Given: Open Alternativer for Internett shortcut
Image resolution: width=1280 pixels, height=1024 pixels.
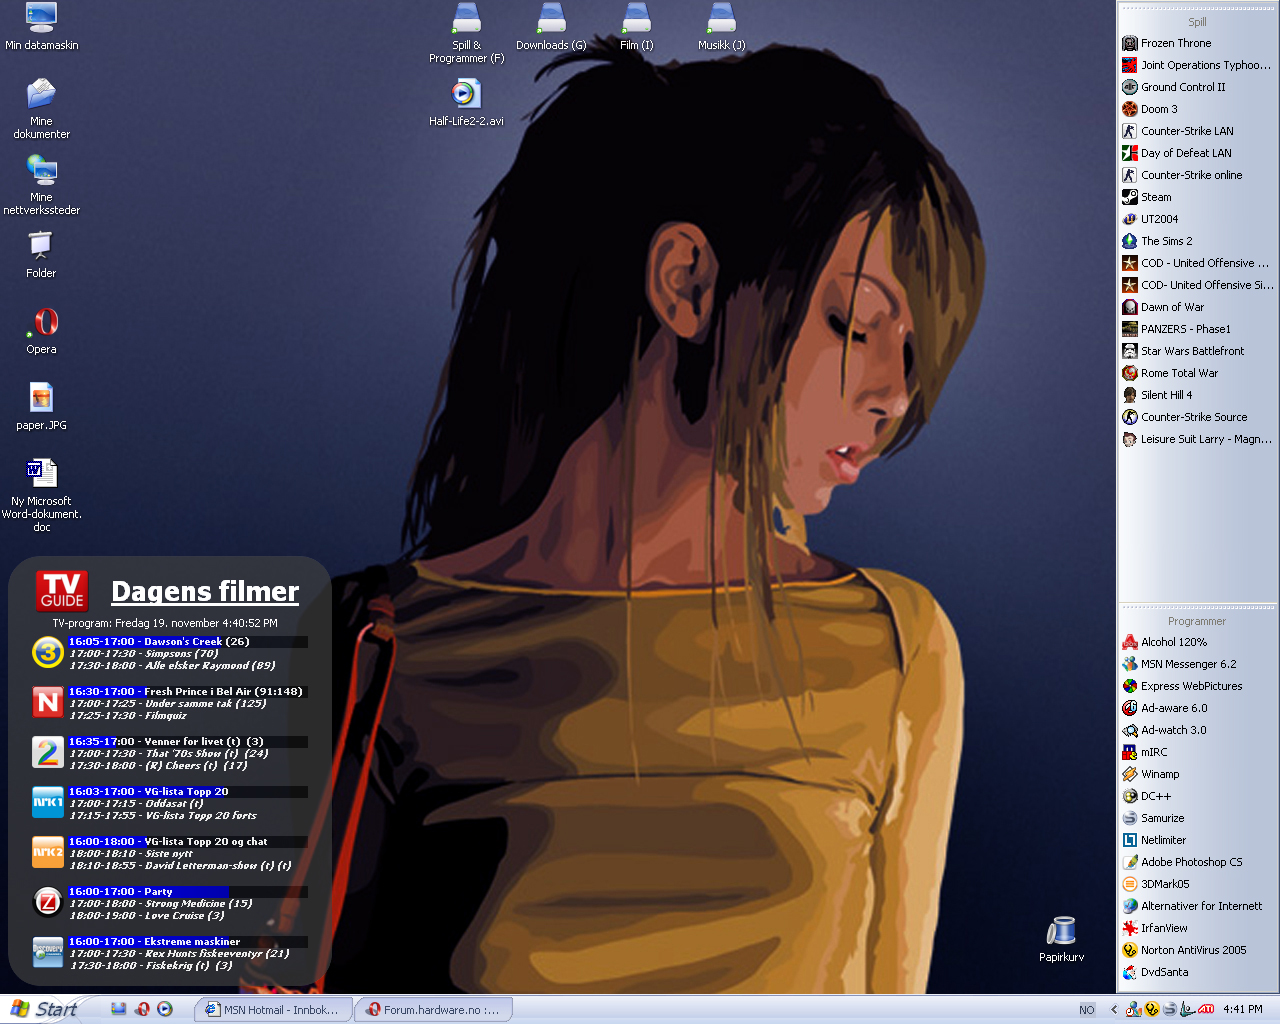Looking at the screenshot, I should pyautogui.click(x=1192, y=906).
